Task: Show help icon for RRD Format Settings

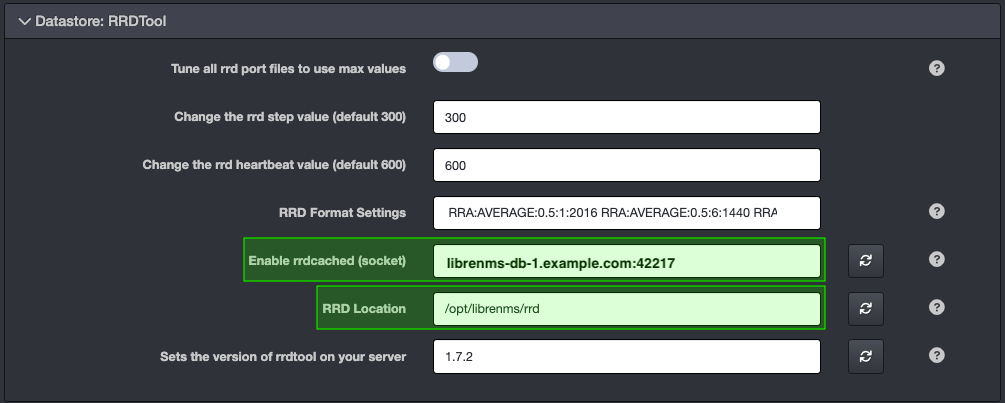Action: [936, 212]
